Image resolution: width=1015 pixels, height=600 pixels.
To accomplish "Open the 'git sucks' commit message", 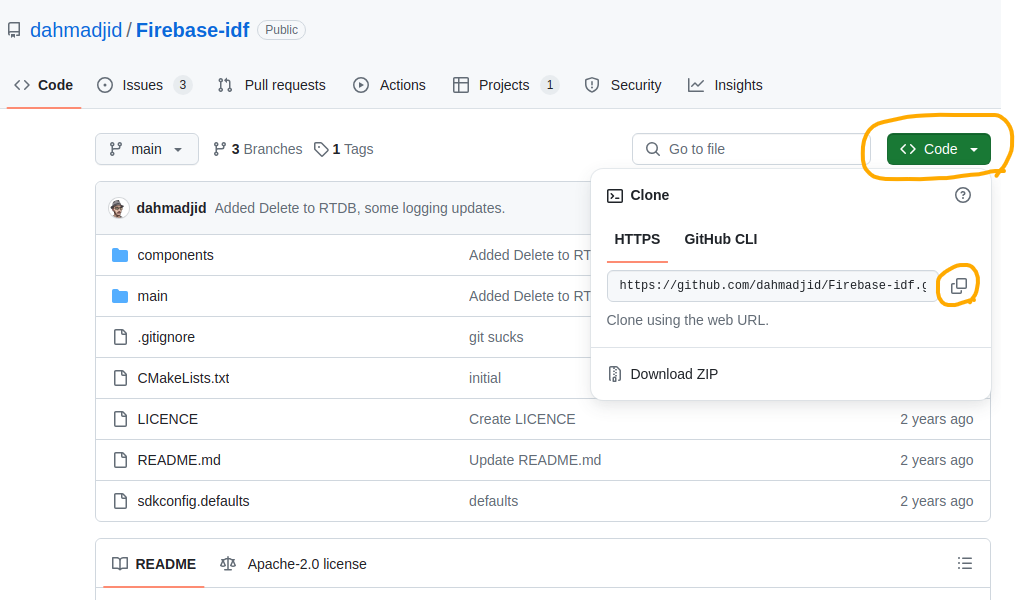I will point(496,337).
